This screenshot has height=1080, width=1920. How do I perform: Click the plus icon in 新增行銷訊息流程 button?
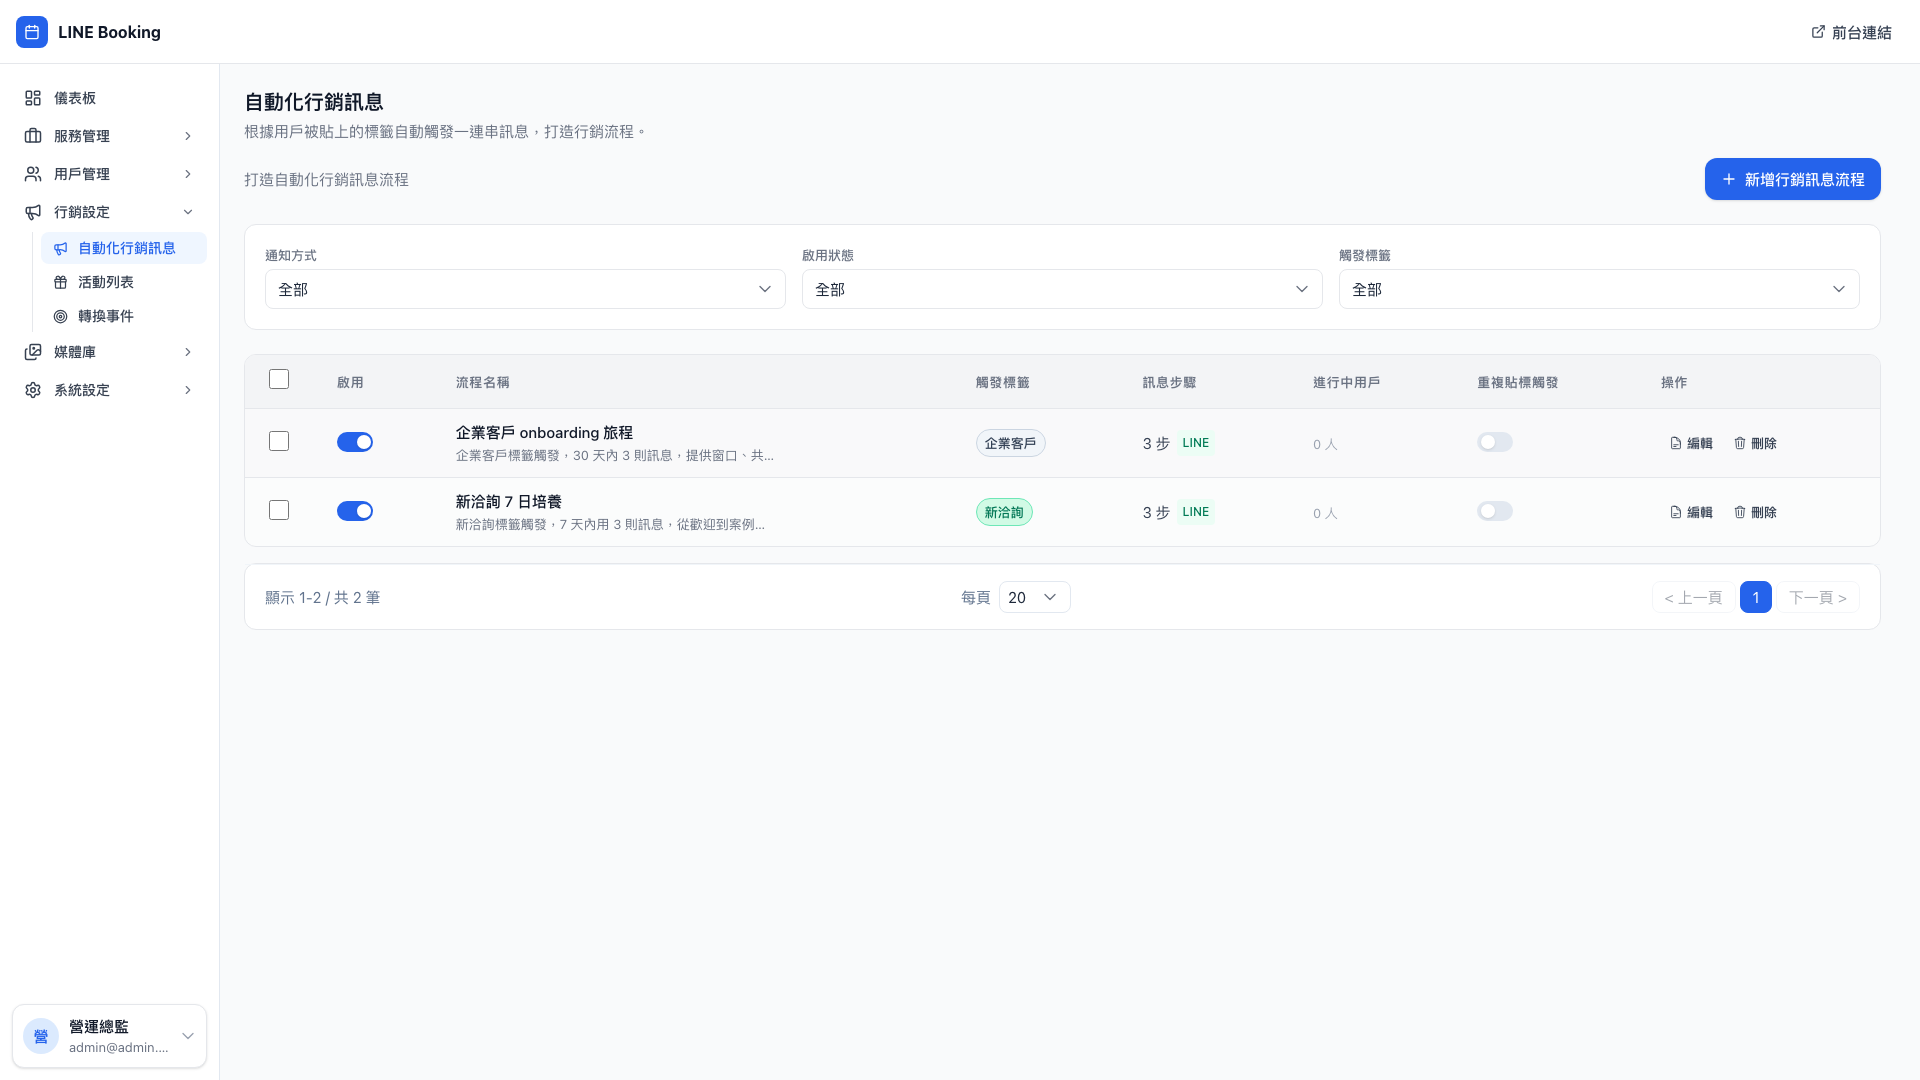click(1728, 179)
